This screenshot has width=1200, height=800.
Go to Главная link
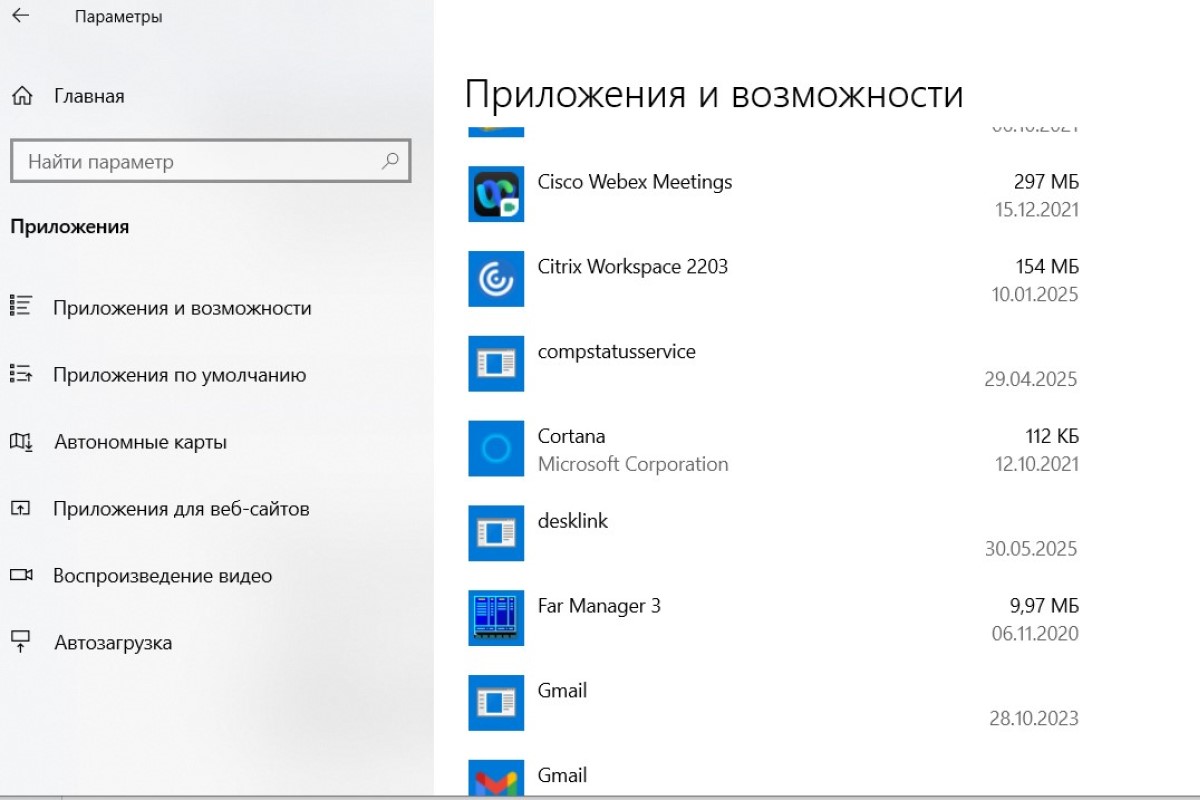[90, 97]
